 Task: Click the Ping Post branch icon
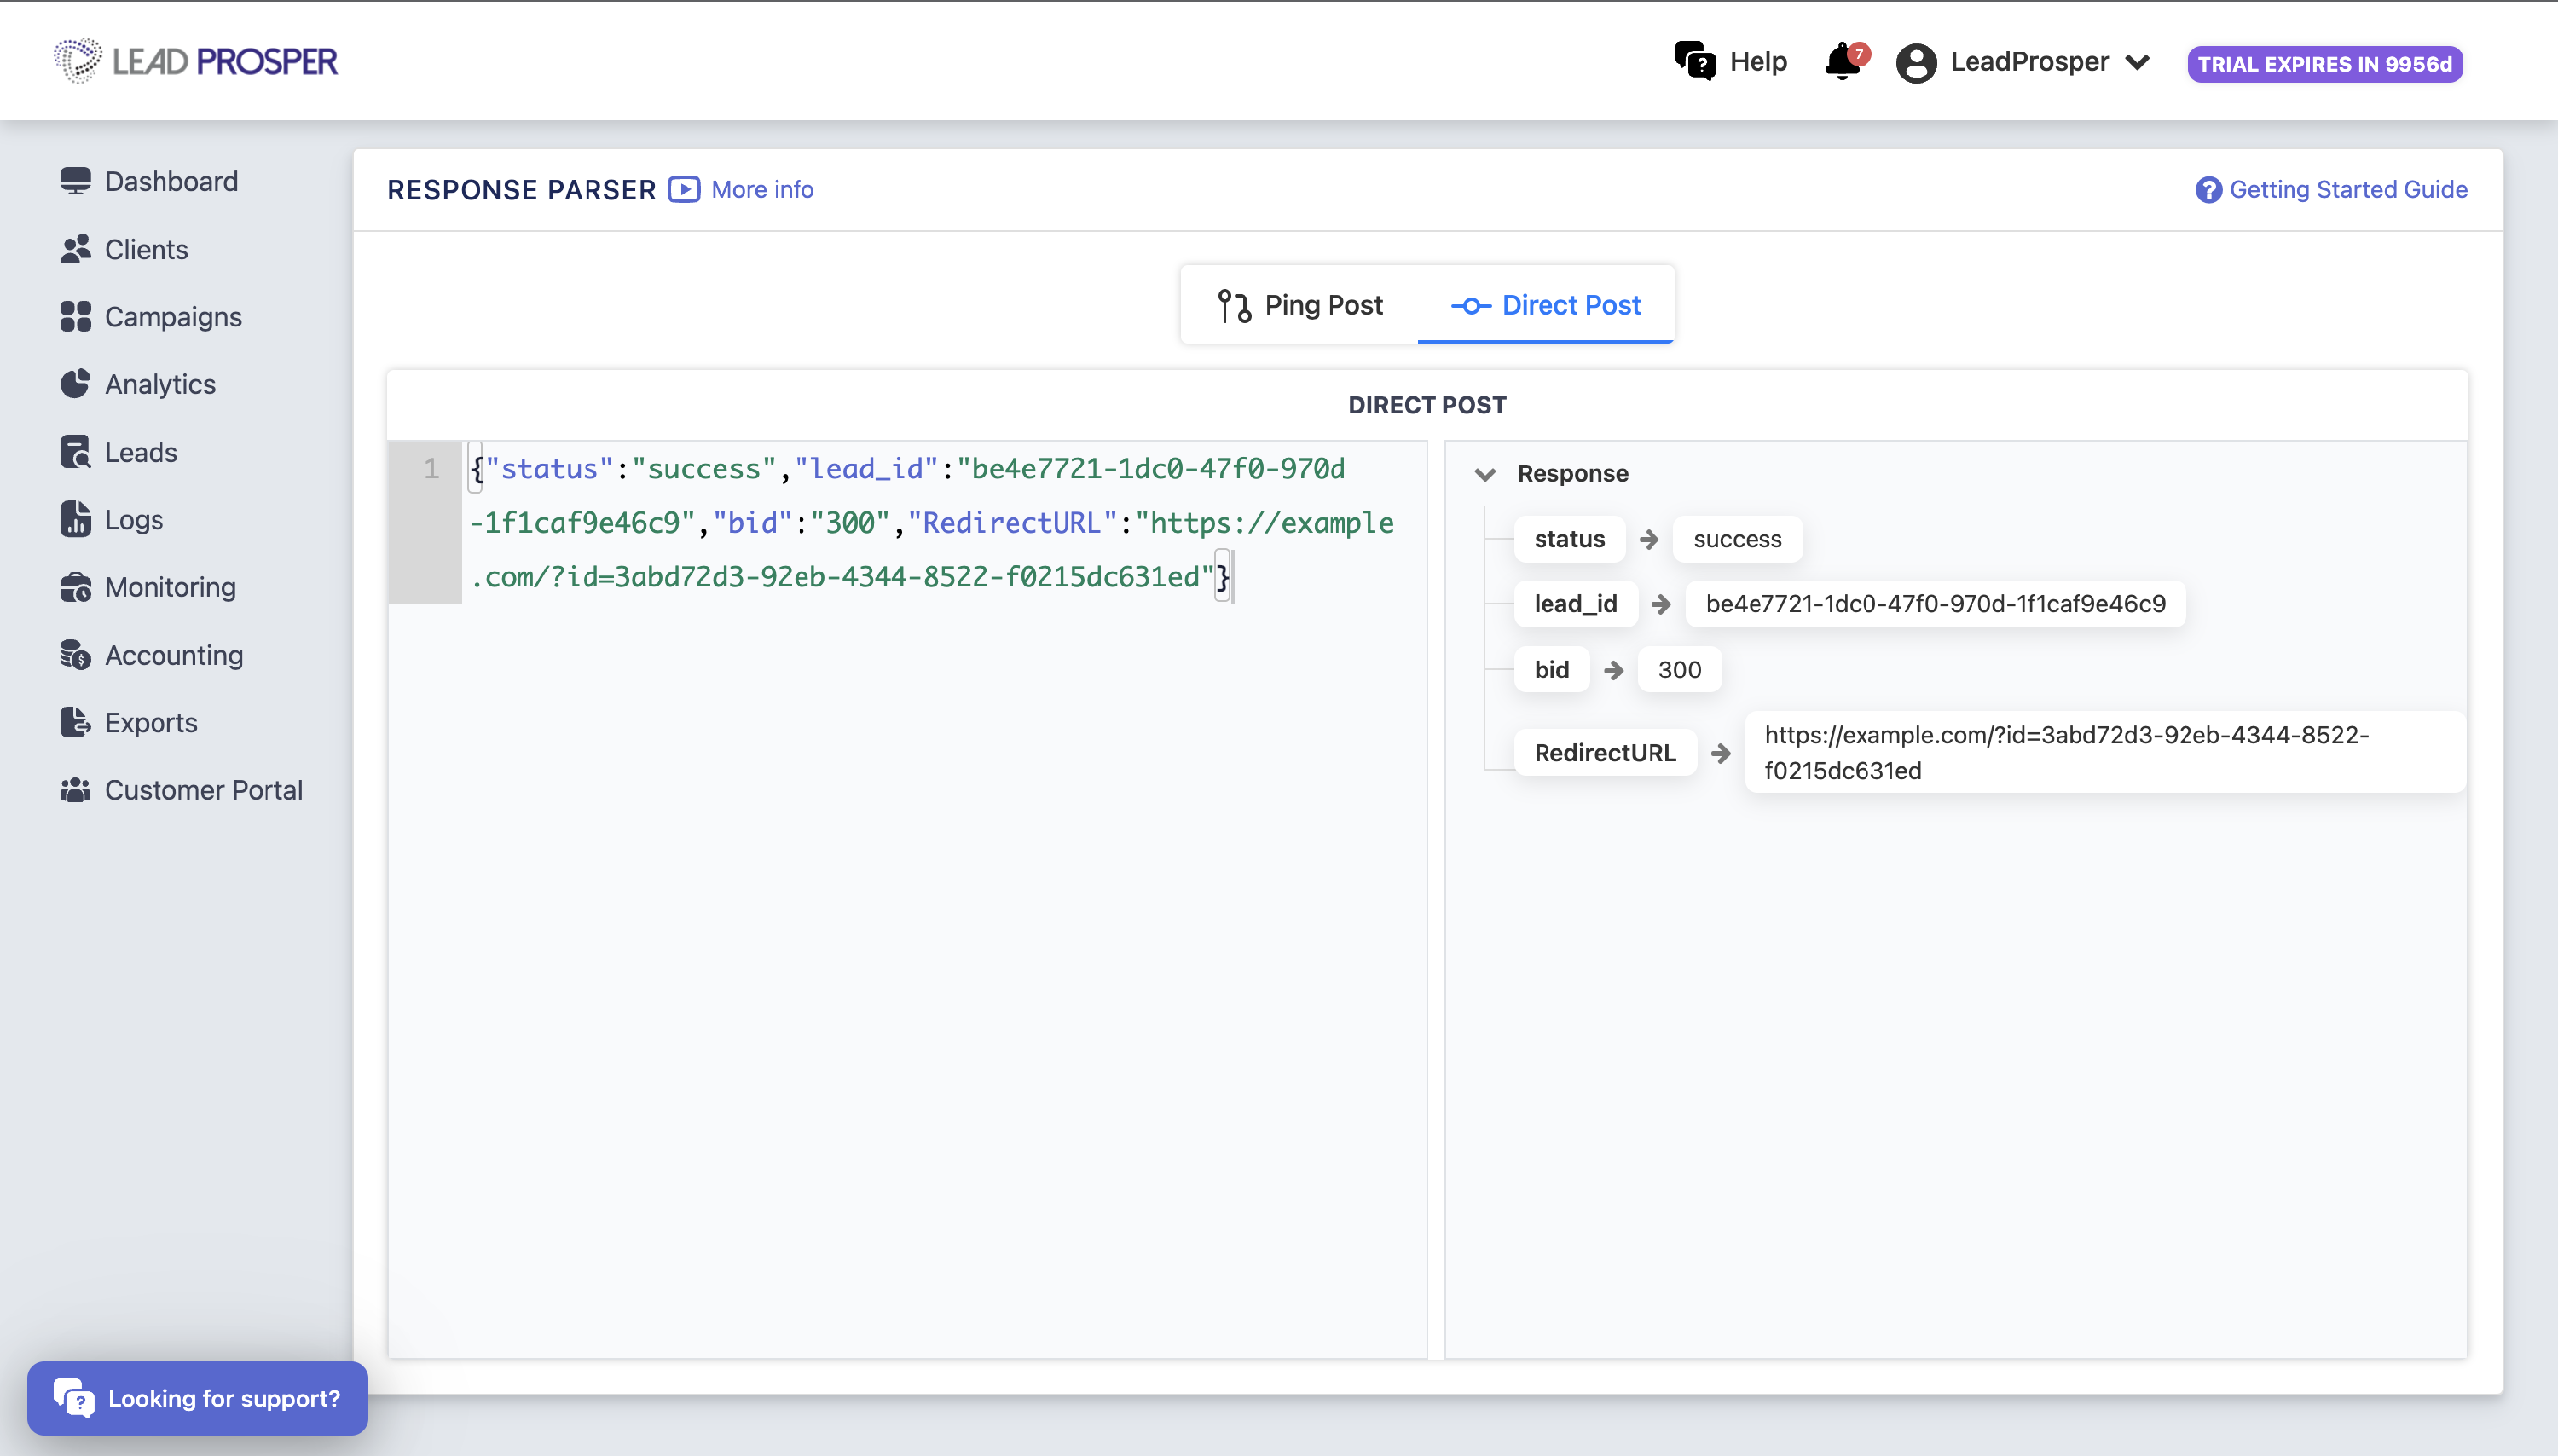tap(1234, 306)
